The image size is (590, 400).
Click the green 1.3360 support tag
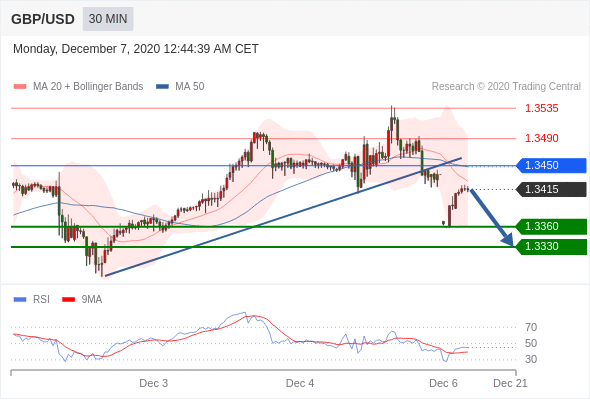tap(551, 227)
